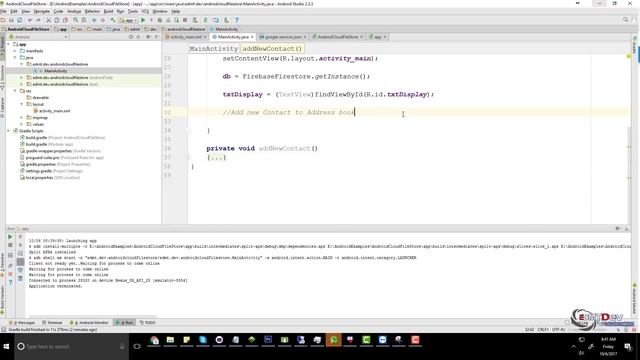Viewport: 640px width, 360px height.
Task: Expand the res folder arrow
Action: pos(15,91)
